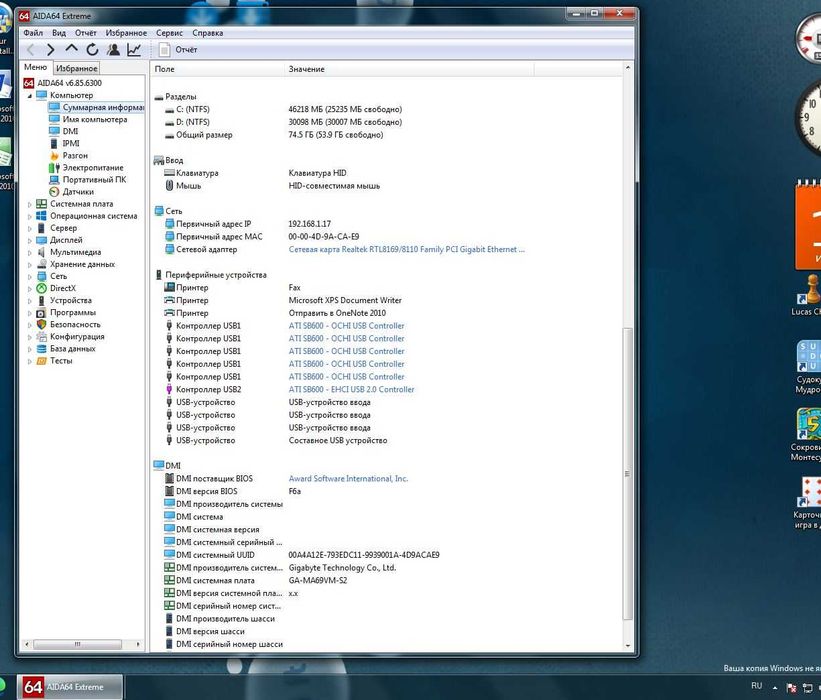
Task: Select AIDA64 v6.85.6300 tree root
Action: (x=69, y=83)
